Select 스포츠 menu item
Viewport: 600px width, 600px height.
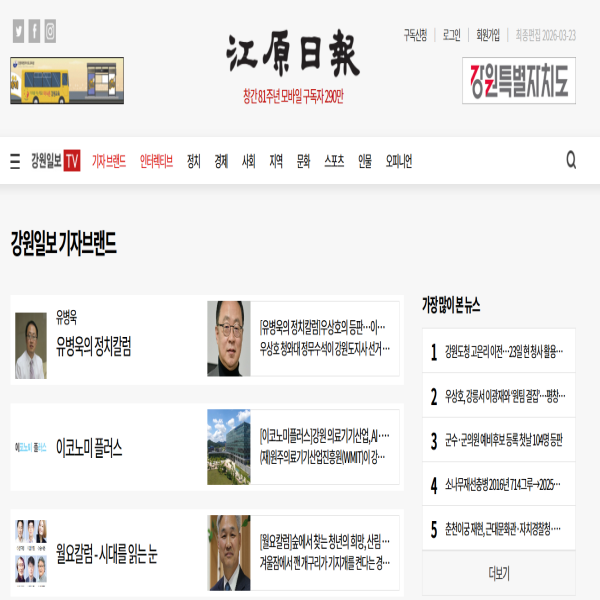[x=334, y=161]
